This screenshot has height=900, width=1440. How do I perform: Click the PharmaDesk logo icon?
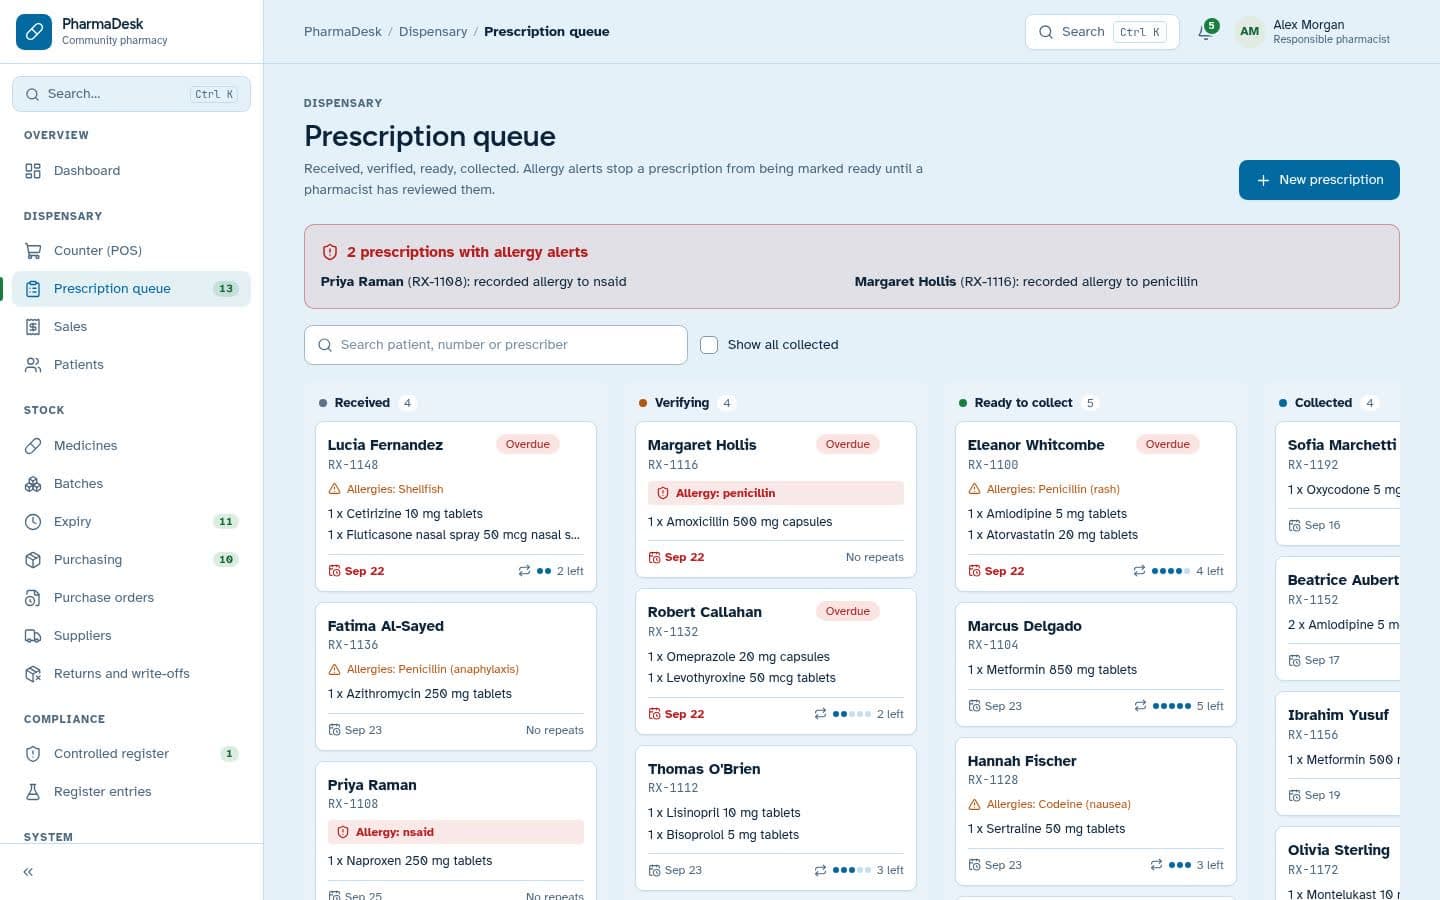pyautogui.click(x=34, y=32)
